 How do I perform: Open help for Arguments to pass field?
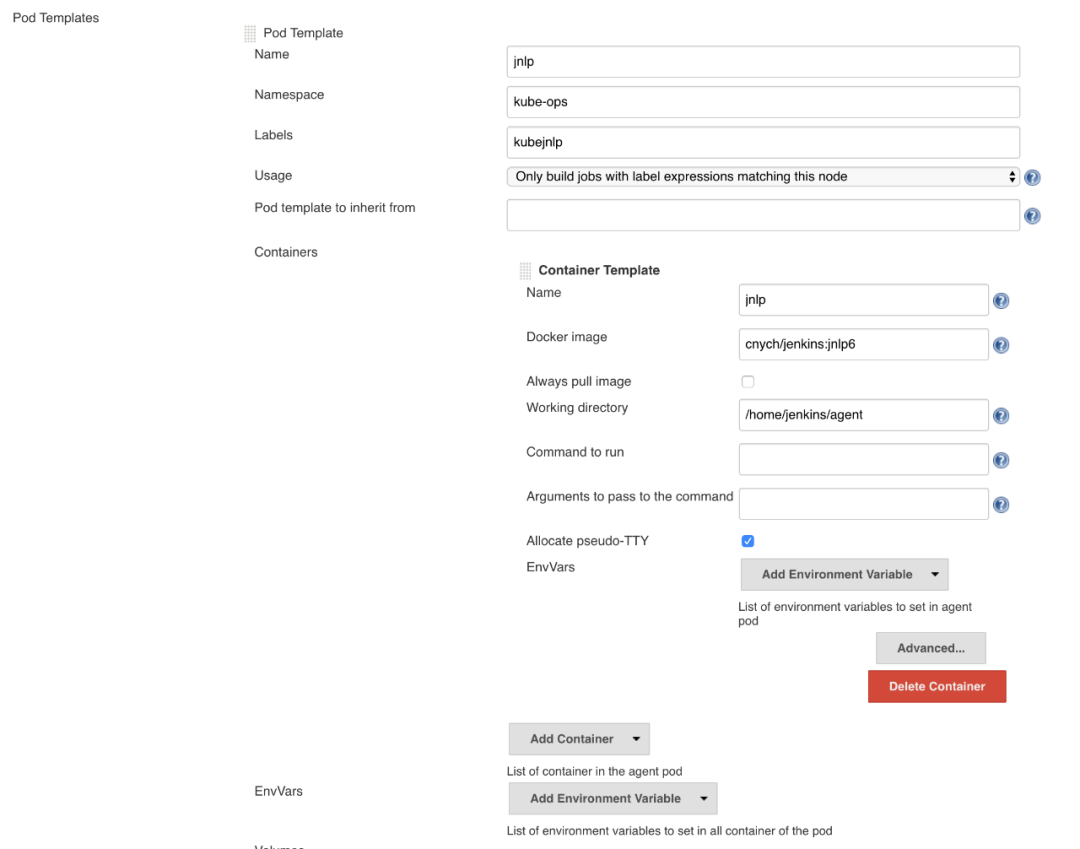(1000, 505)
